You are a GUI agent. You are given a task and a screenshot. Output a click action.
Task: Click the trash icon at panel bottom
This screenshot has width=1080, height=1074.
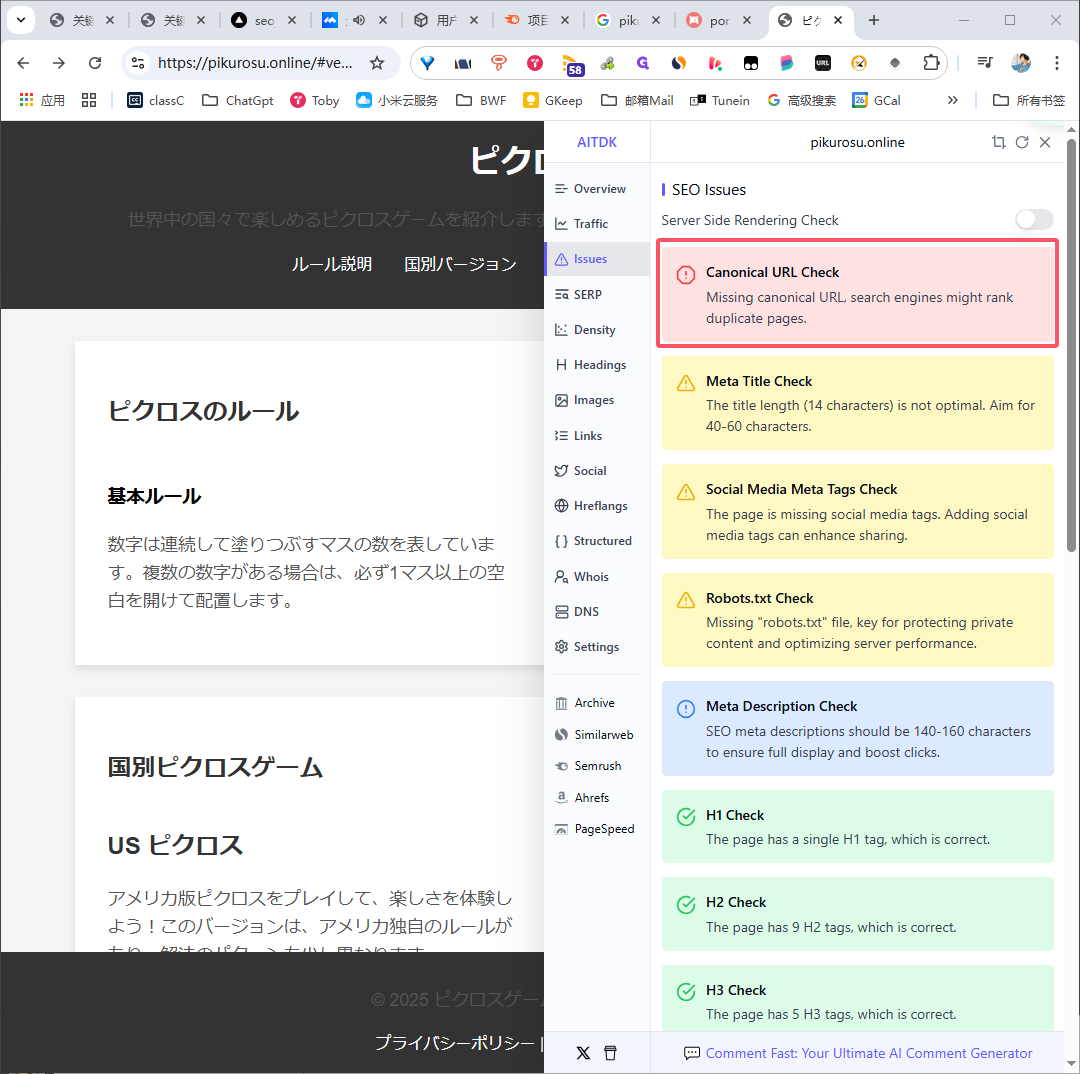tap(610, 1053)
